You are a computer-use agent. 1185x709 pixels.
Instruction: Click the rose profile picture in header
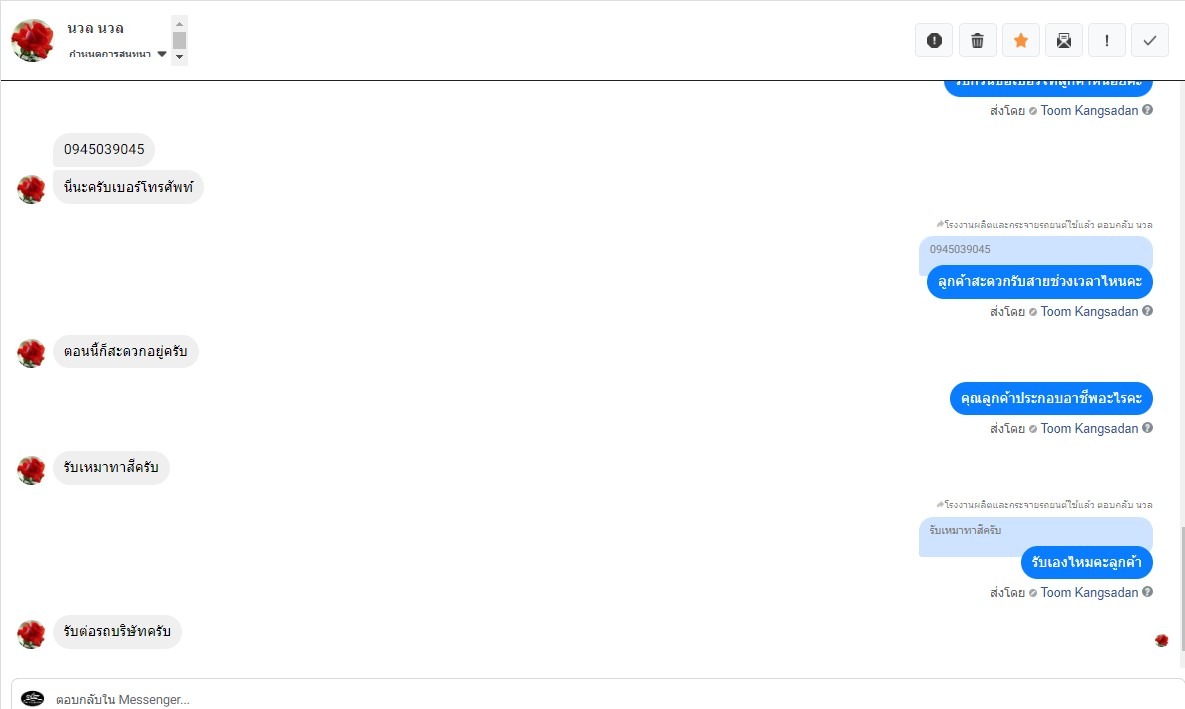coord(32,40)
